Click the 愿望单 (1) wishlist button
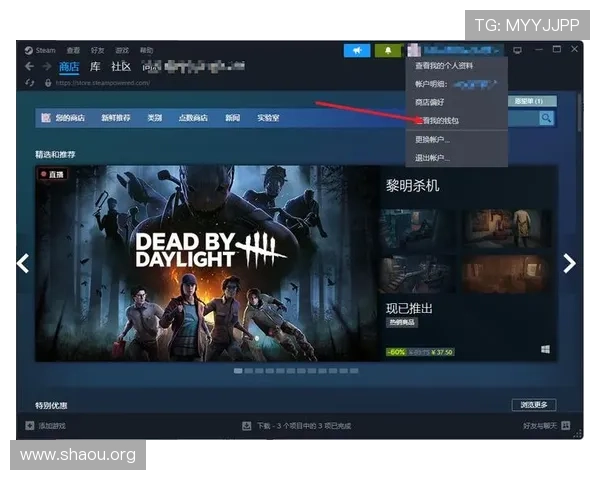Screen dimensions: 600x480 point(532,101)
